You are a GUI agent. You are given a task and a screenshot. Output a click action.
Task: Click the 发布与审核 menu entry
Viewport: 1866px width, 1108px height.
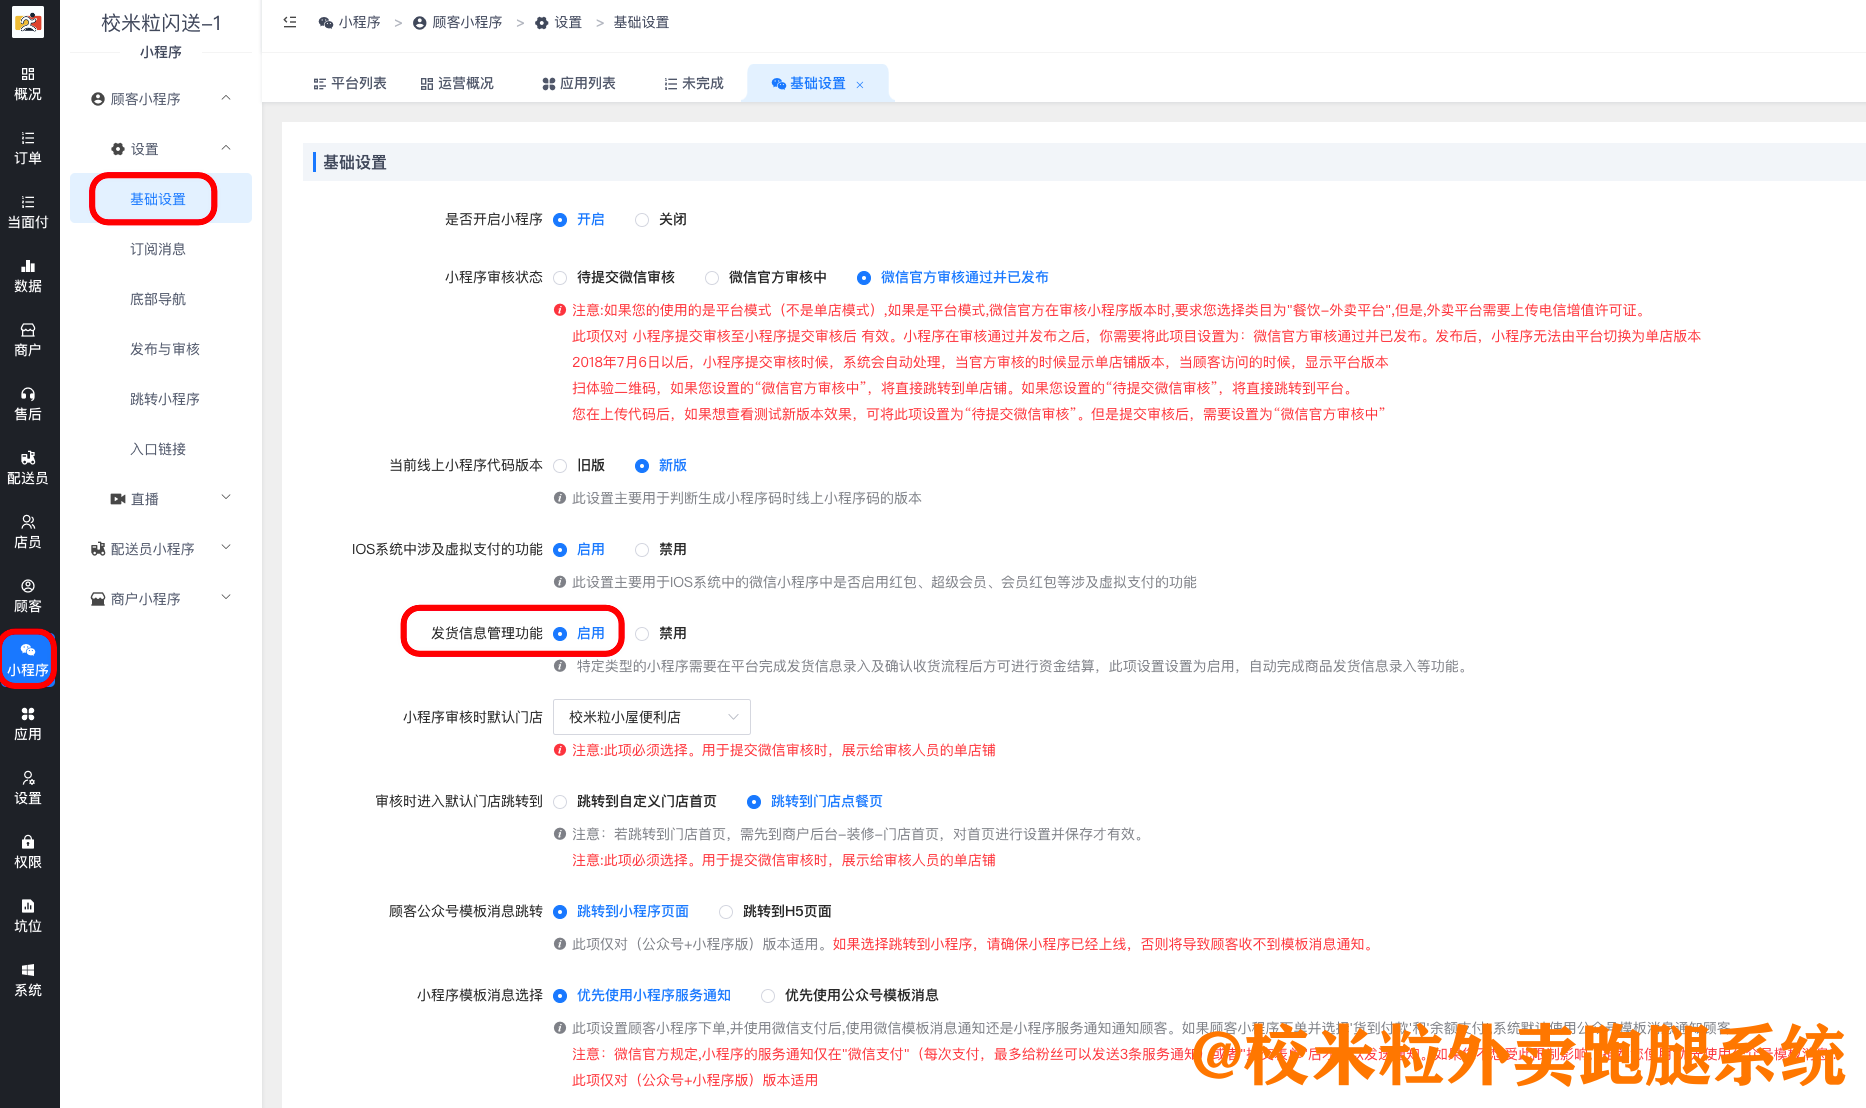tap(163, 348)
